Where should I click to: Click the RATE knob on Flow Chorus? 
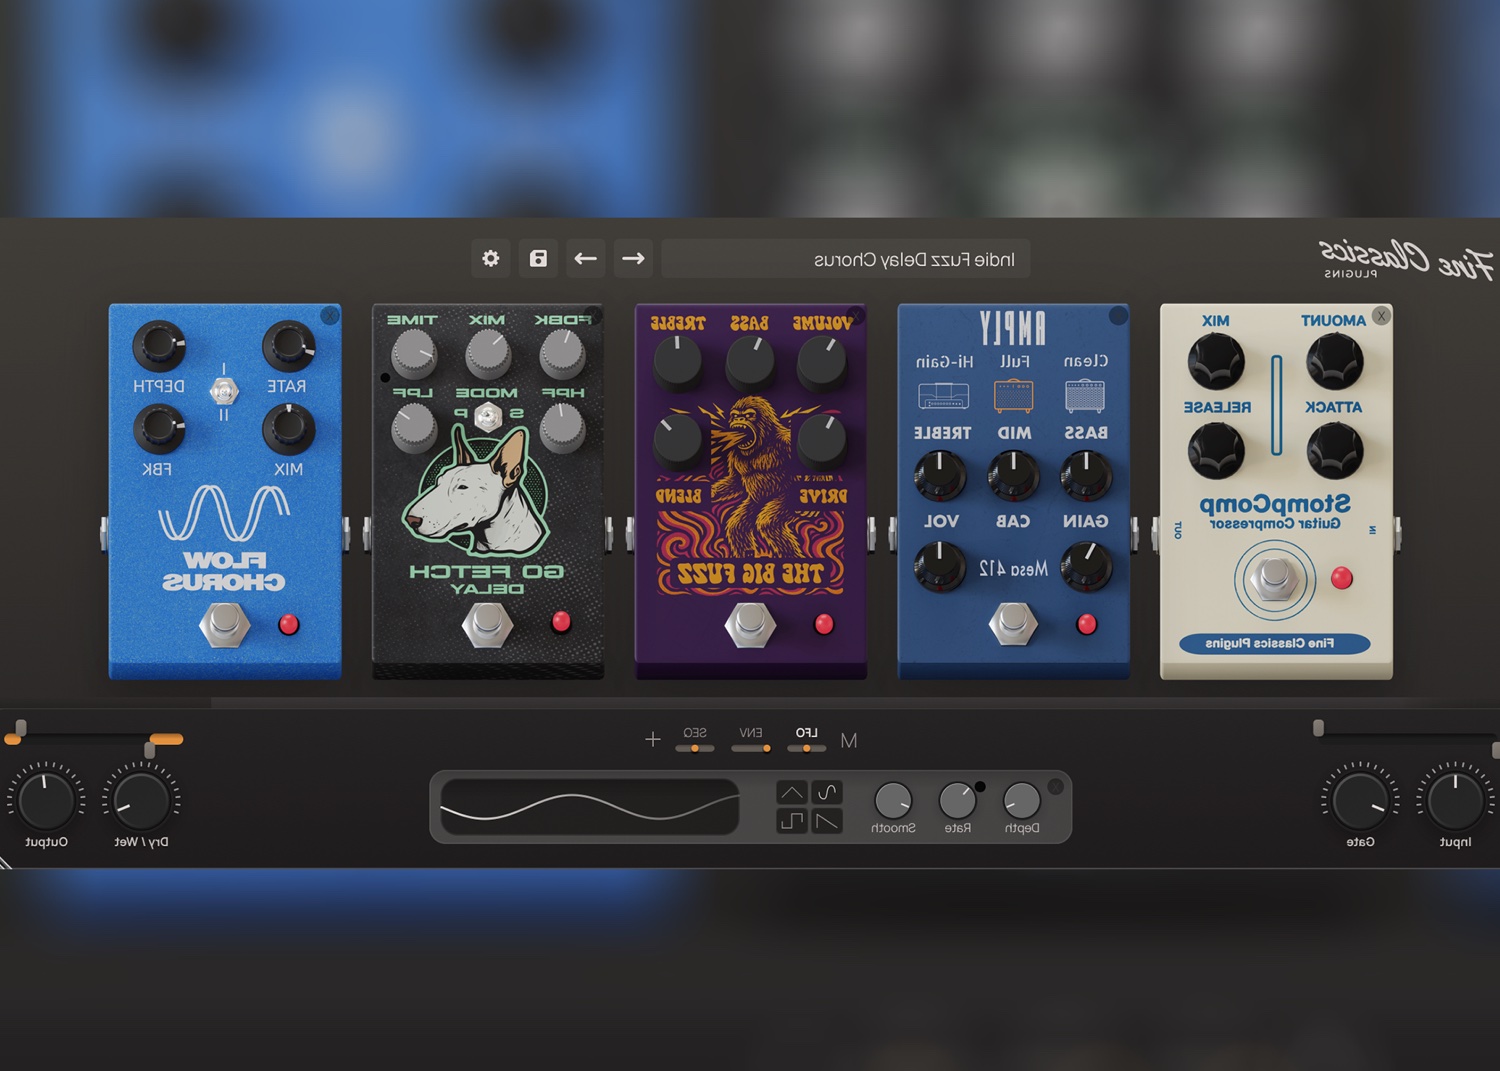[289, 347]
